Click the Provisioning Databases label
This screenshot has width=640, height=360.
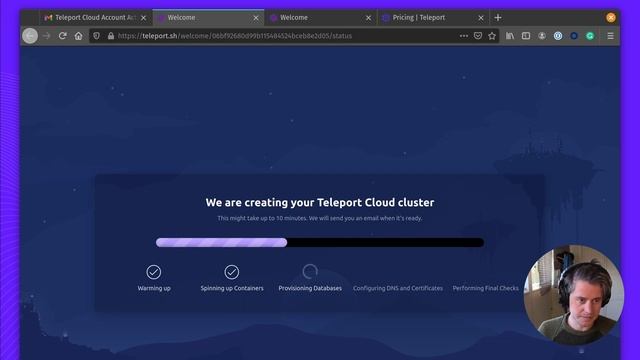point(310,288)
